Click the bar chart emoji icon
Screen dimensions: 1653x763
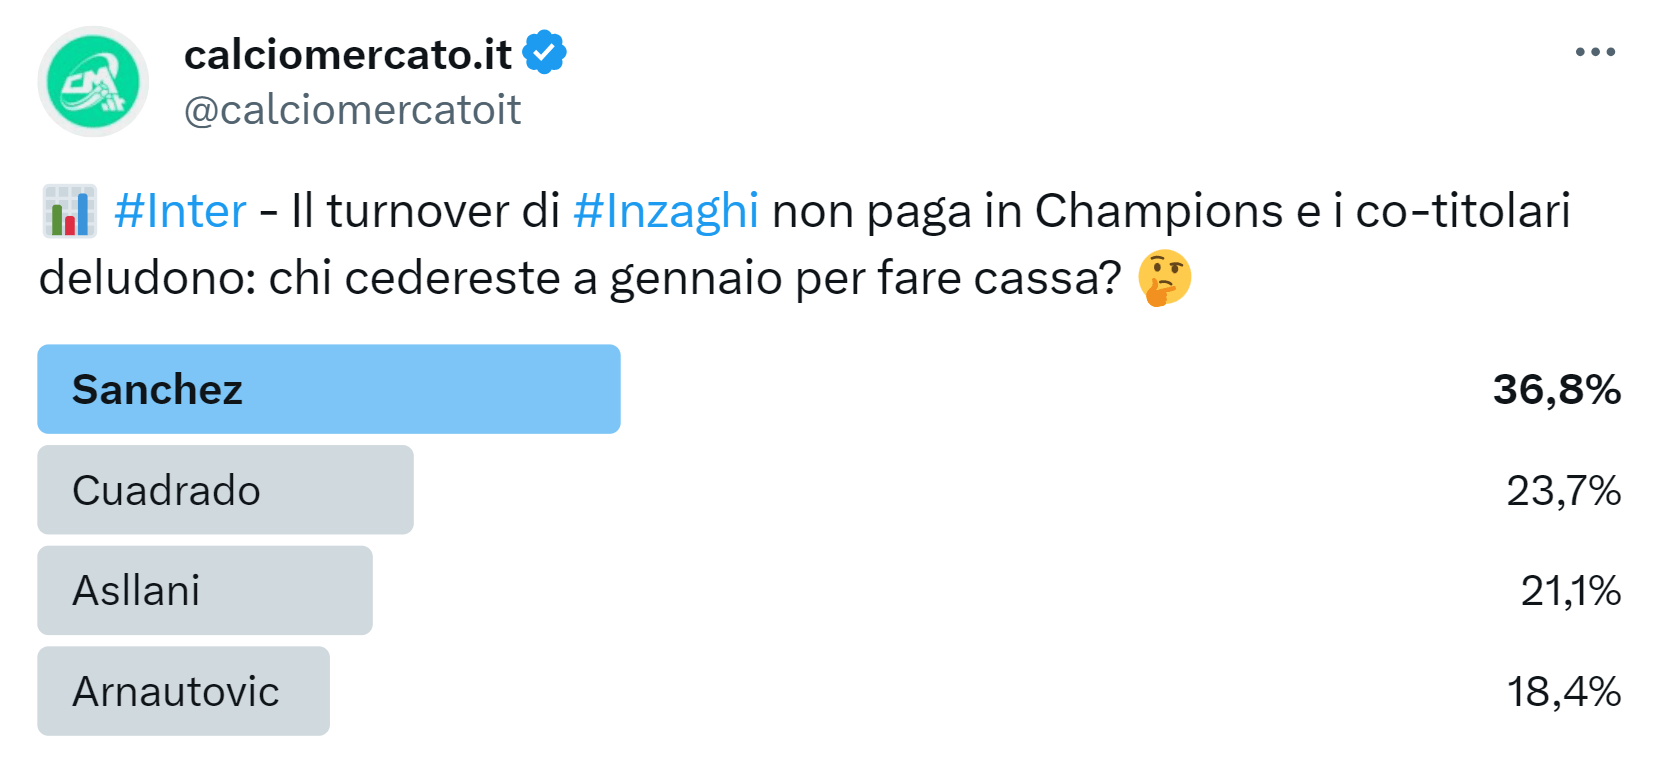pos(70,211)
